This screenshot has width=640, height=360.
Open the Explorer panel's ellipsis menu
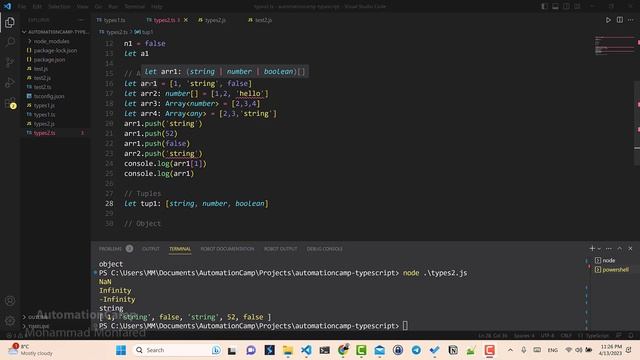tap(81, 20)
